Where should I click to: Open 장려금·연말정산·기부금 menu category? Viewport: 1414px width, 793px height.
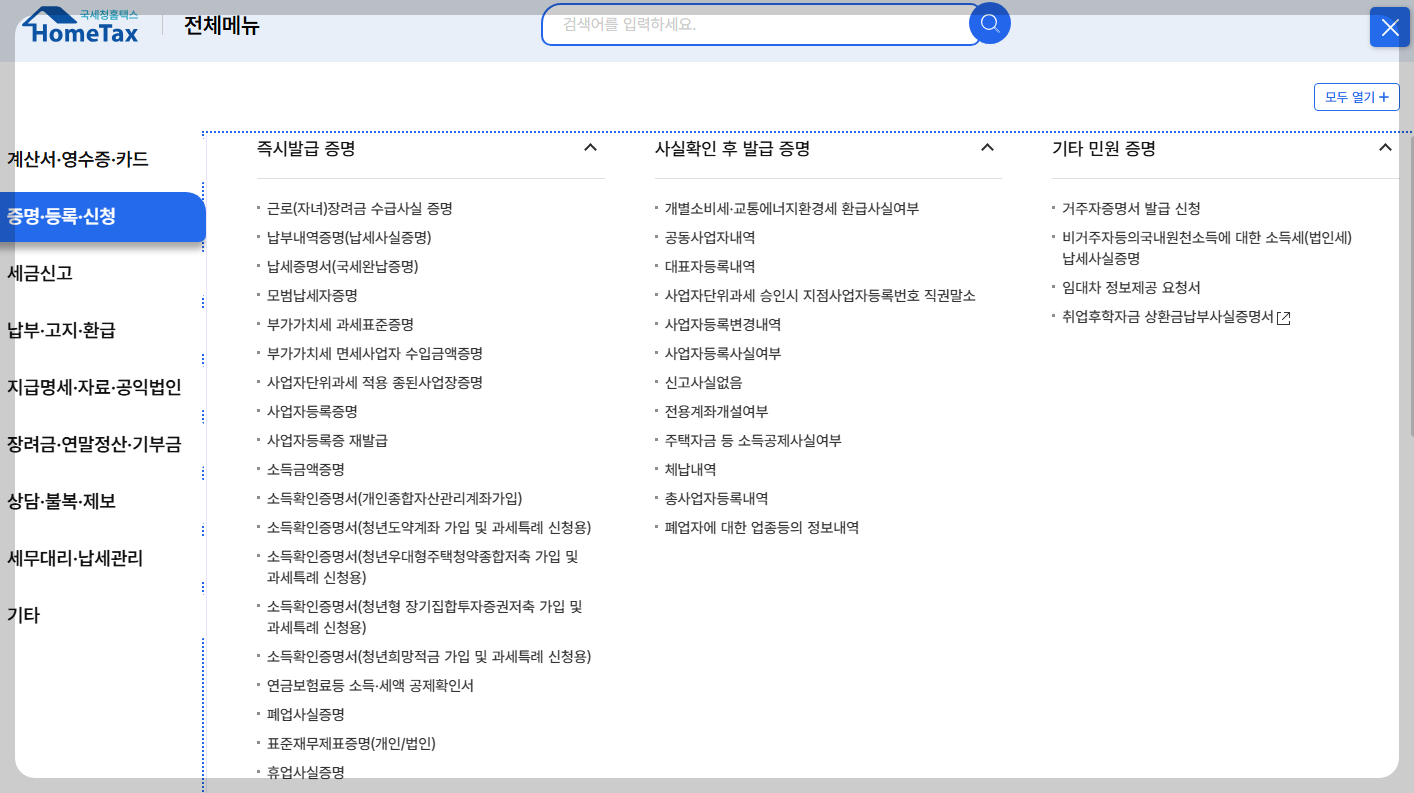tap(94, 444)
